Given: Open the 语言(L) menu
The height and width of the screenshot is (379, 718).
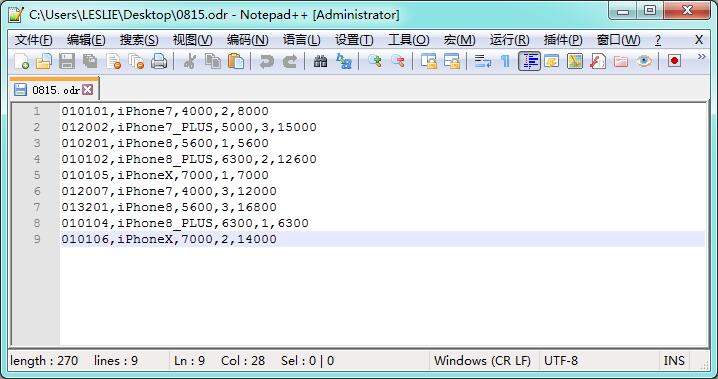Looking at the screenshot, I should pos(301,40).
